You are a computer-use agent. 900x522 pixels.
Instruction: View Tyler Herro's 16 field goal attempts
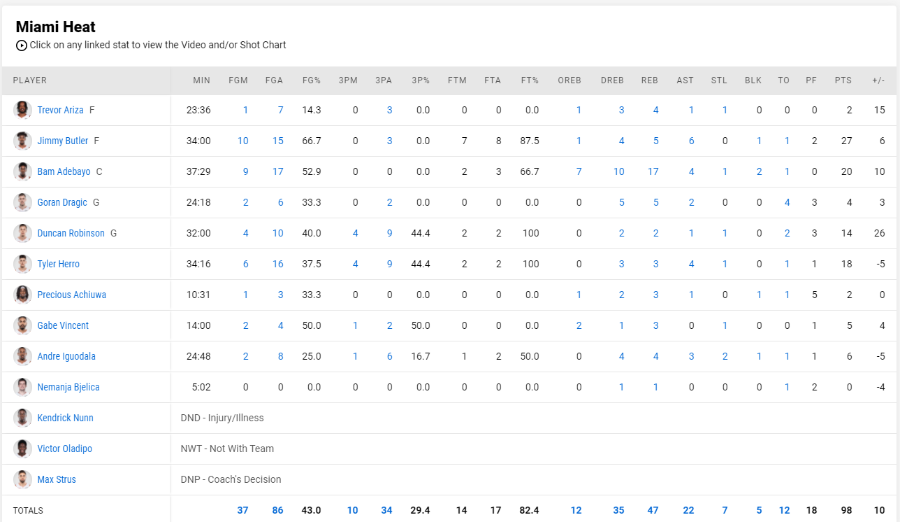[278, 264]
